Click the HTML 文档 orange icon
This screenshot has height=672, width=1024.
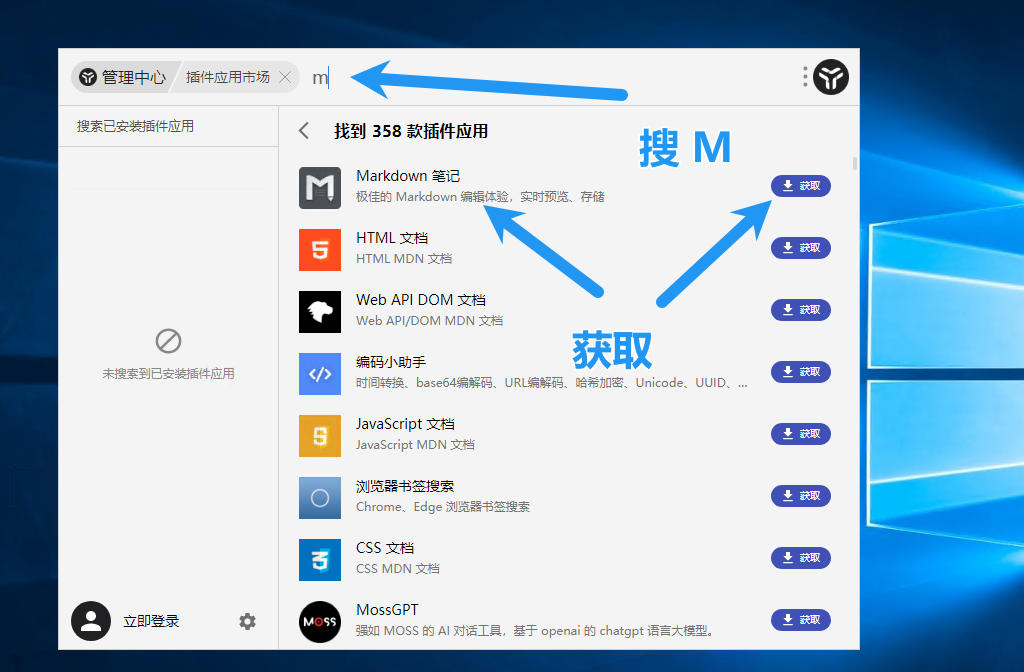click(320, 250)
